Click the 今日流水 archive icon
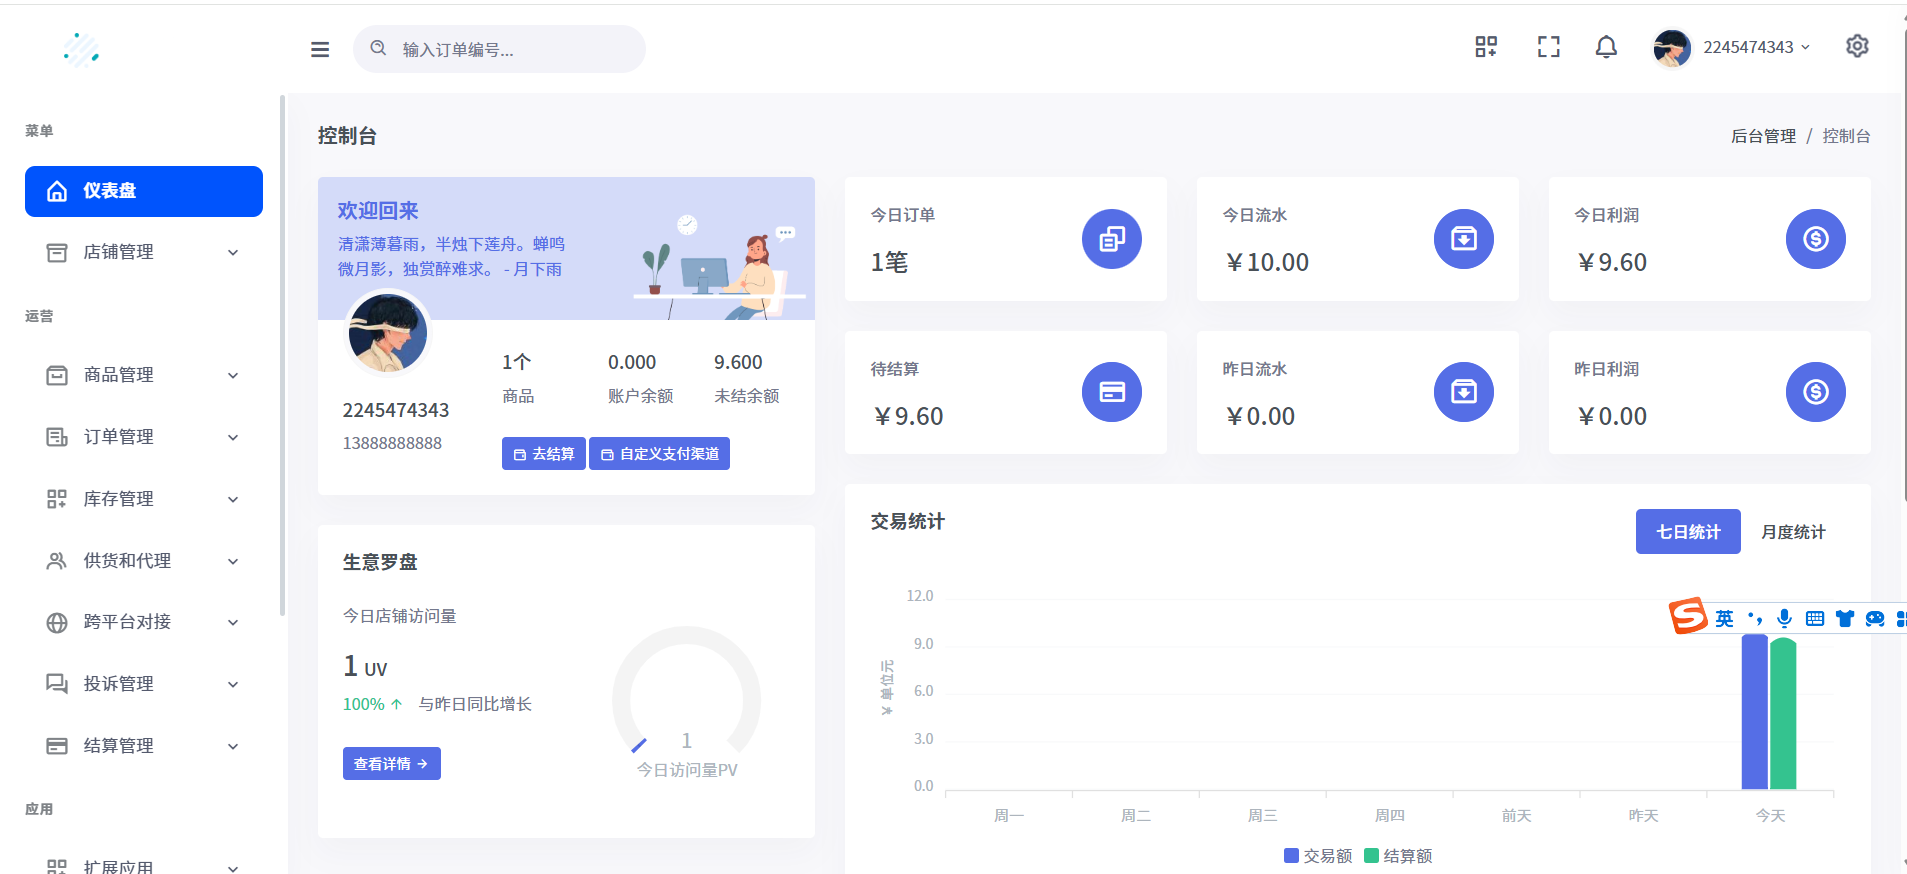 [x=1464, y=239]
